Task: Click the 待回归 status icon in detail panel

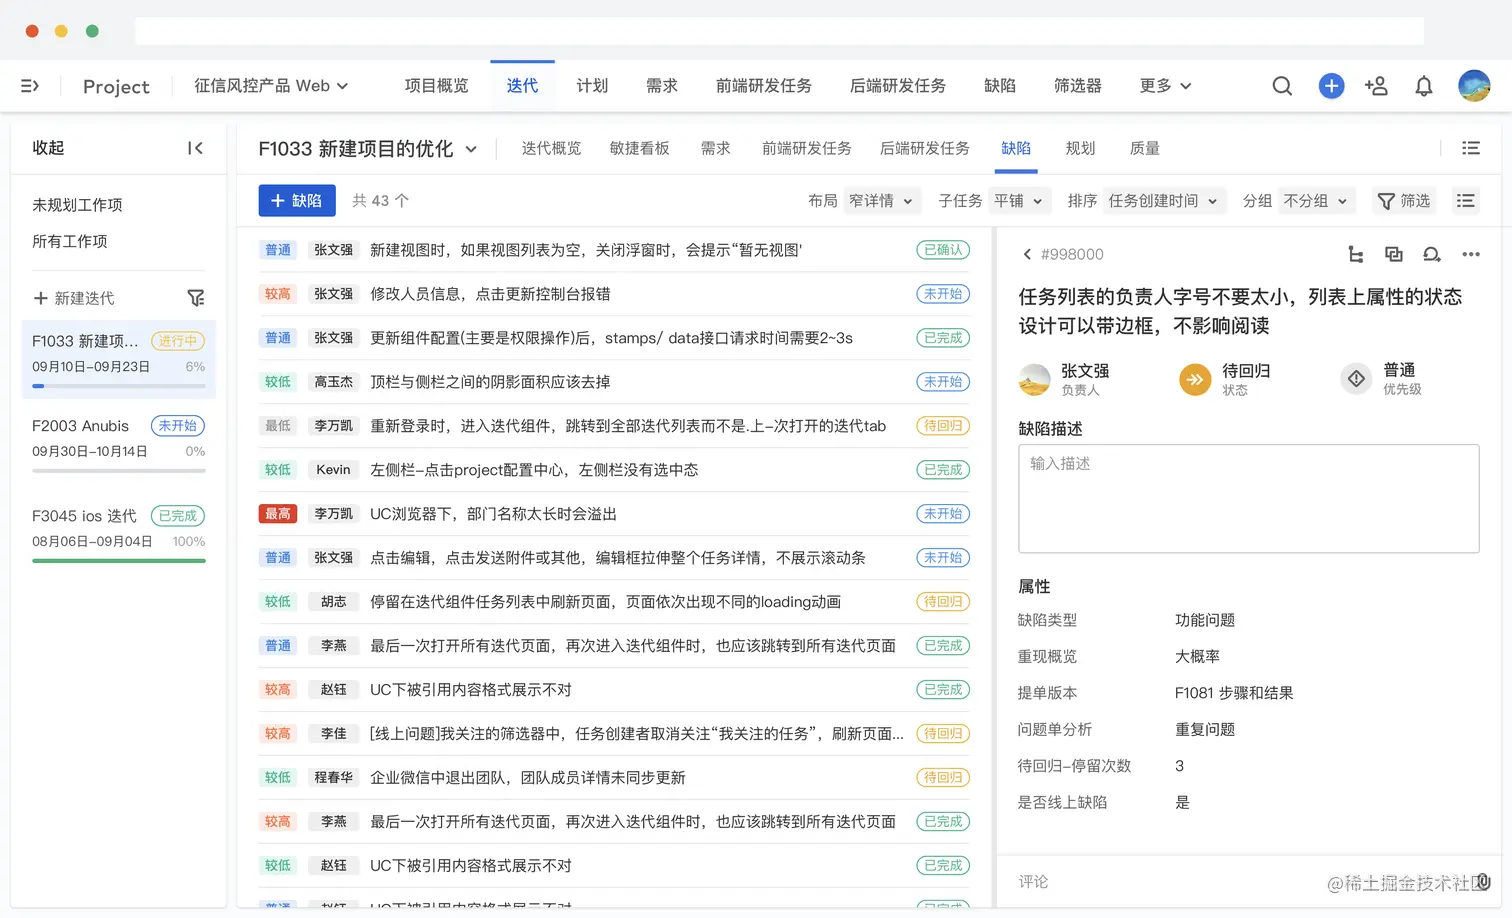Action: click(1195, 380)
